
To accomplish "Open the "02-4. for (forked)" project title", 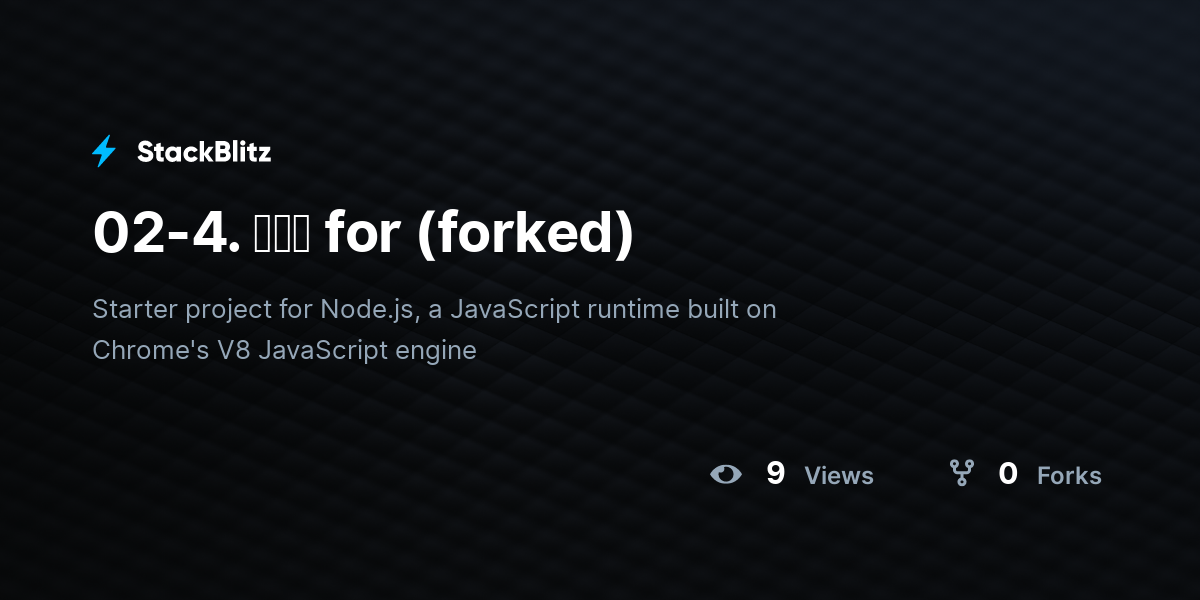I will click(x=363, y=232).
